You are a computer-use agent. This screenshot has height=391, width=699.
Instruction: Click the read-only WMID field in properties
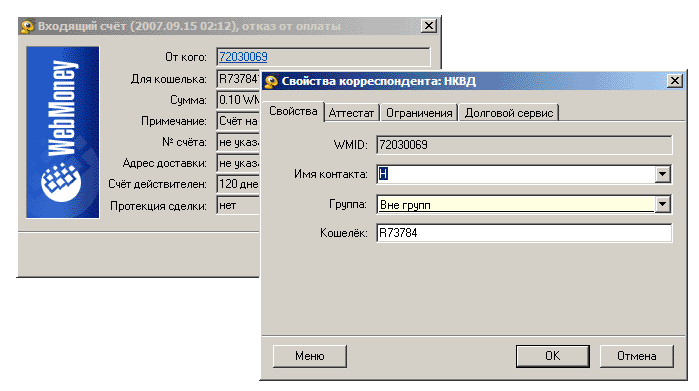pos(524,145)
